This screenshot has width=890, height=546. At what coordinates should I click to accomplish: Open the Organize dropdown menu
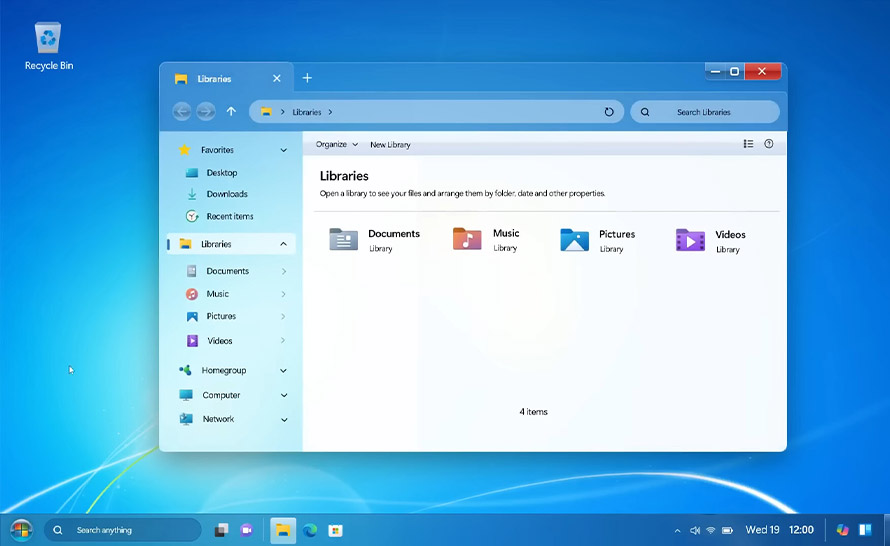[336, 144]
